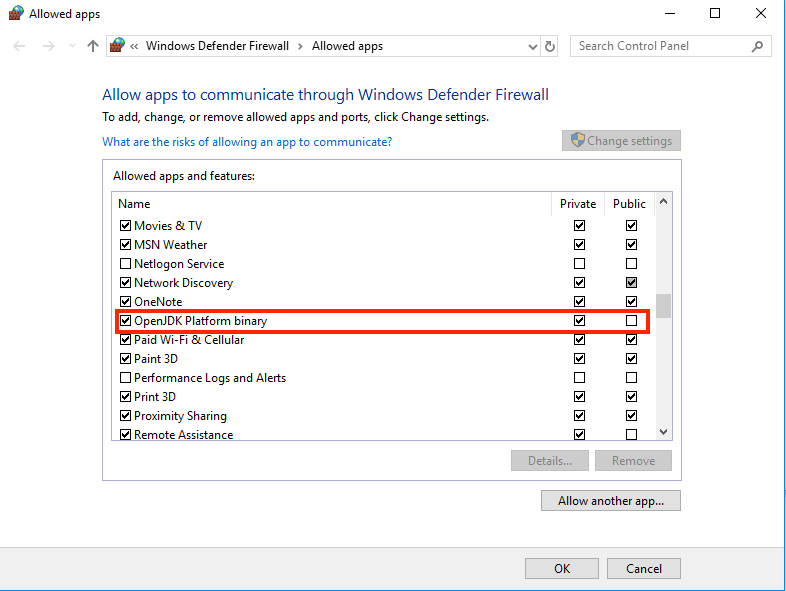
Task: Open the risks of allowing an app link
Action: click(x=247, y=142)
